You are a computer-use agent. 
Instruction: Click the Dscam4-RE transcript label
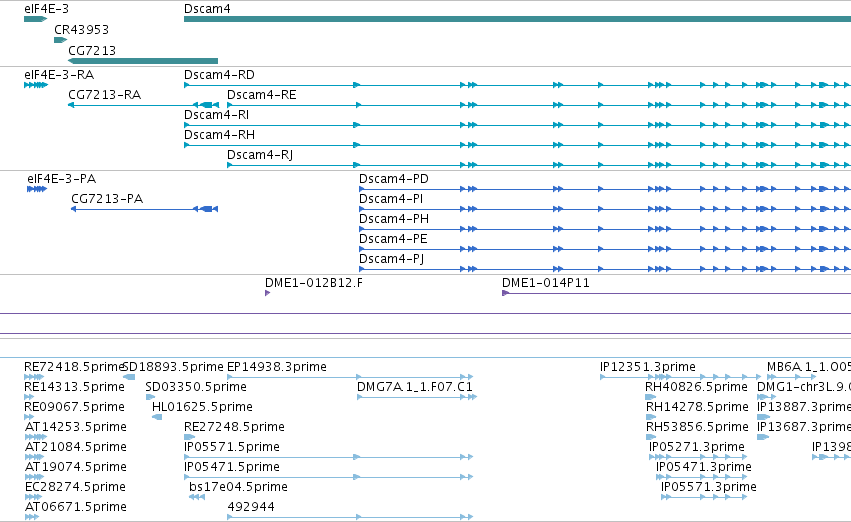[x=262, y=95]
